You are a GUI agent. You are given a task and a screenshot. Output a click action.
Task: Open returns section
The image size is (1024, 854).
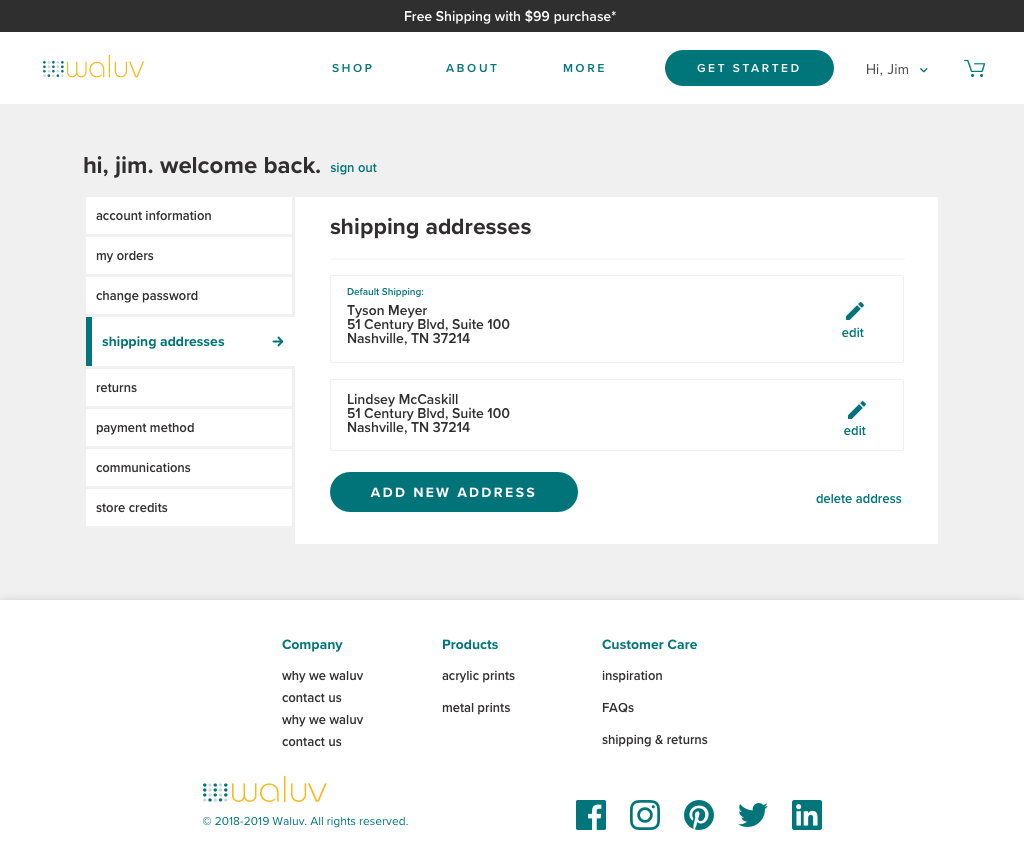click(189, 388)
